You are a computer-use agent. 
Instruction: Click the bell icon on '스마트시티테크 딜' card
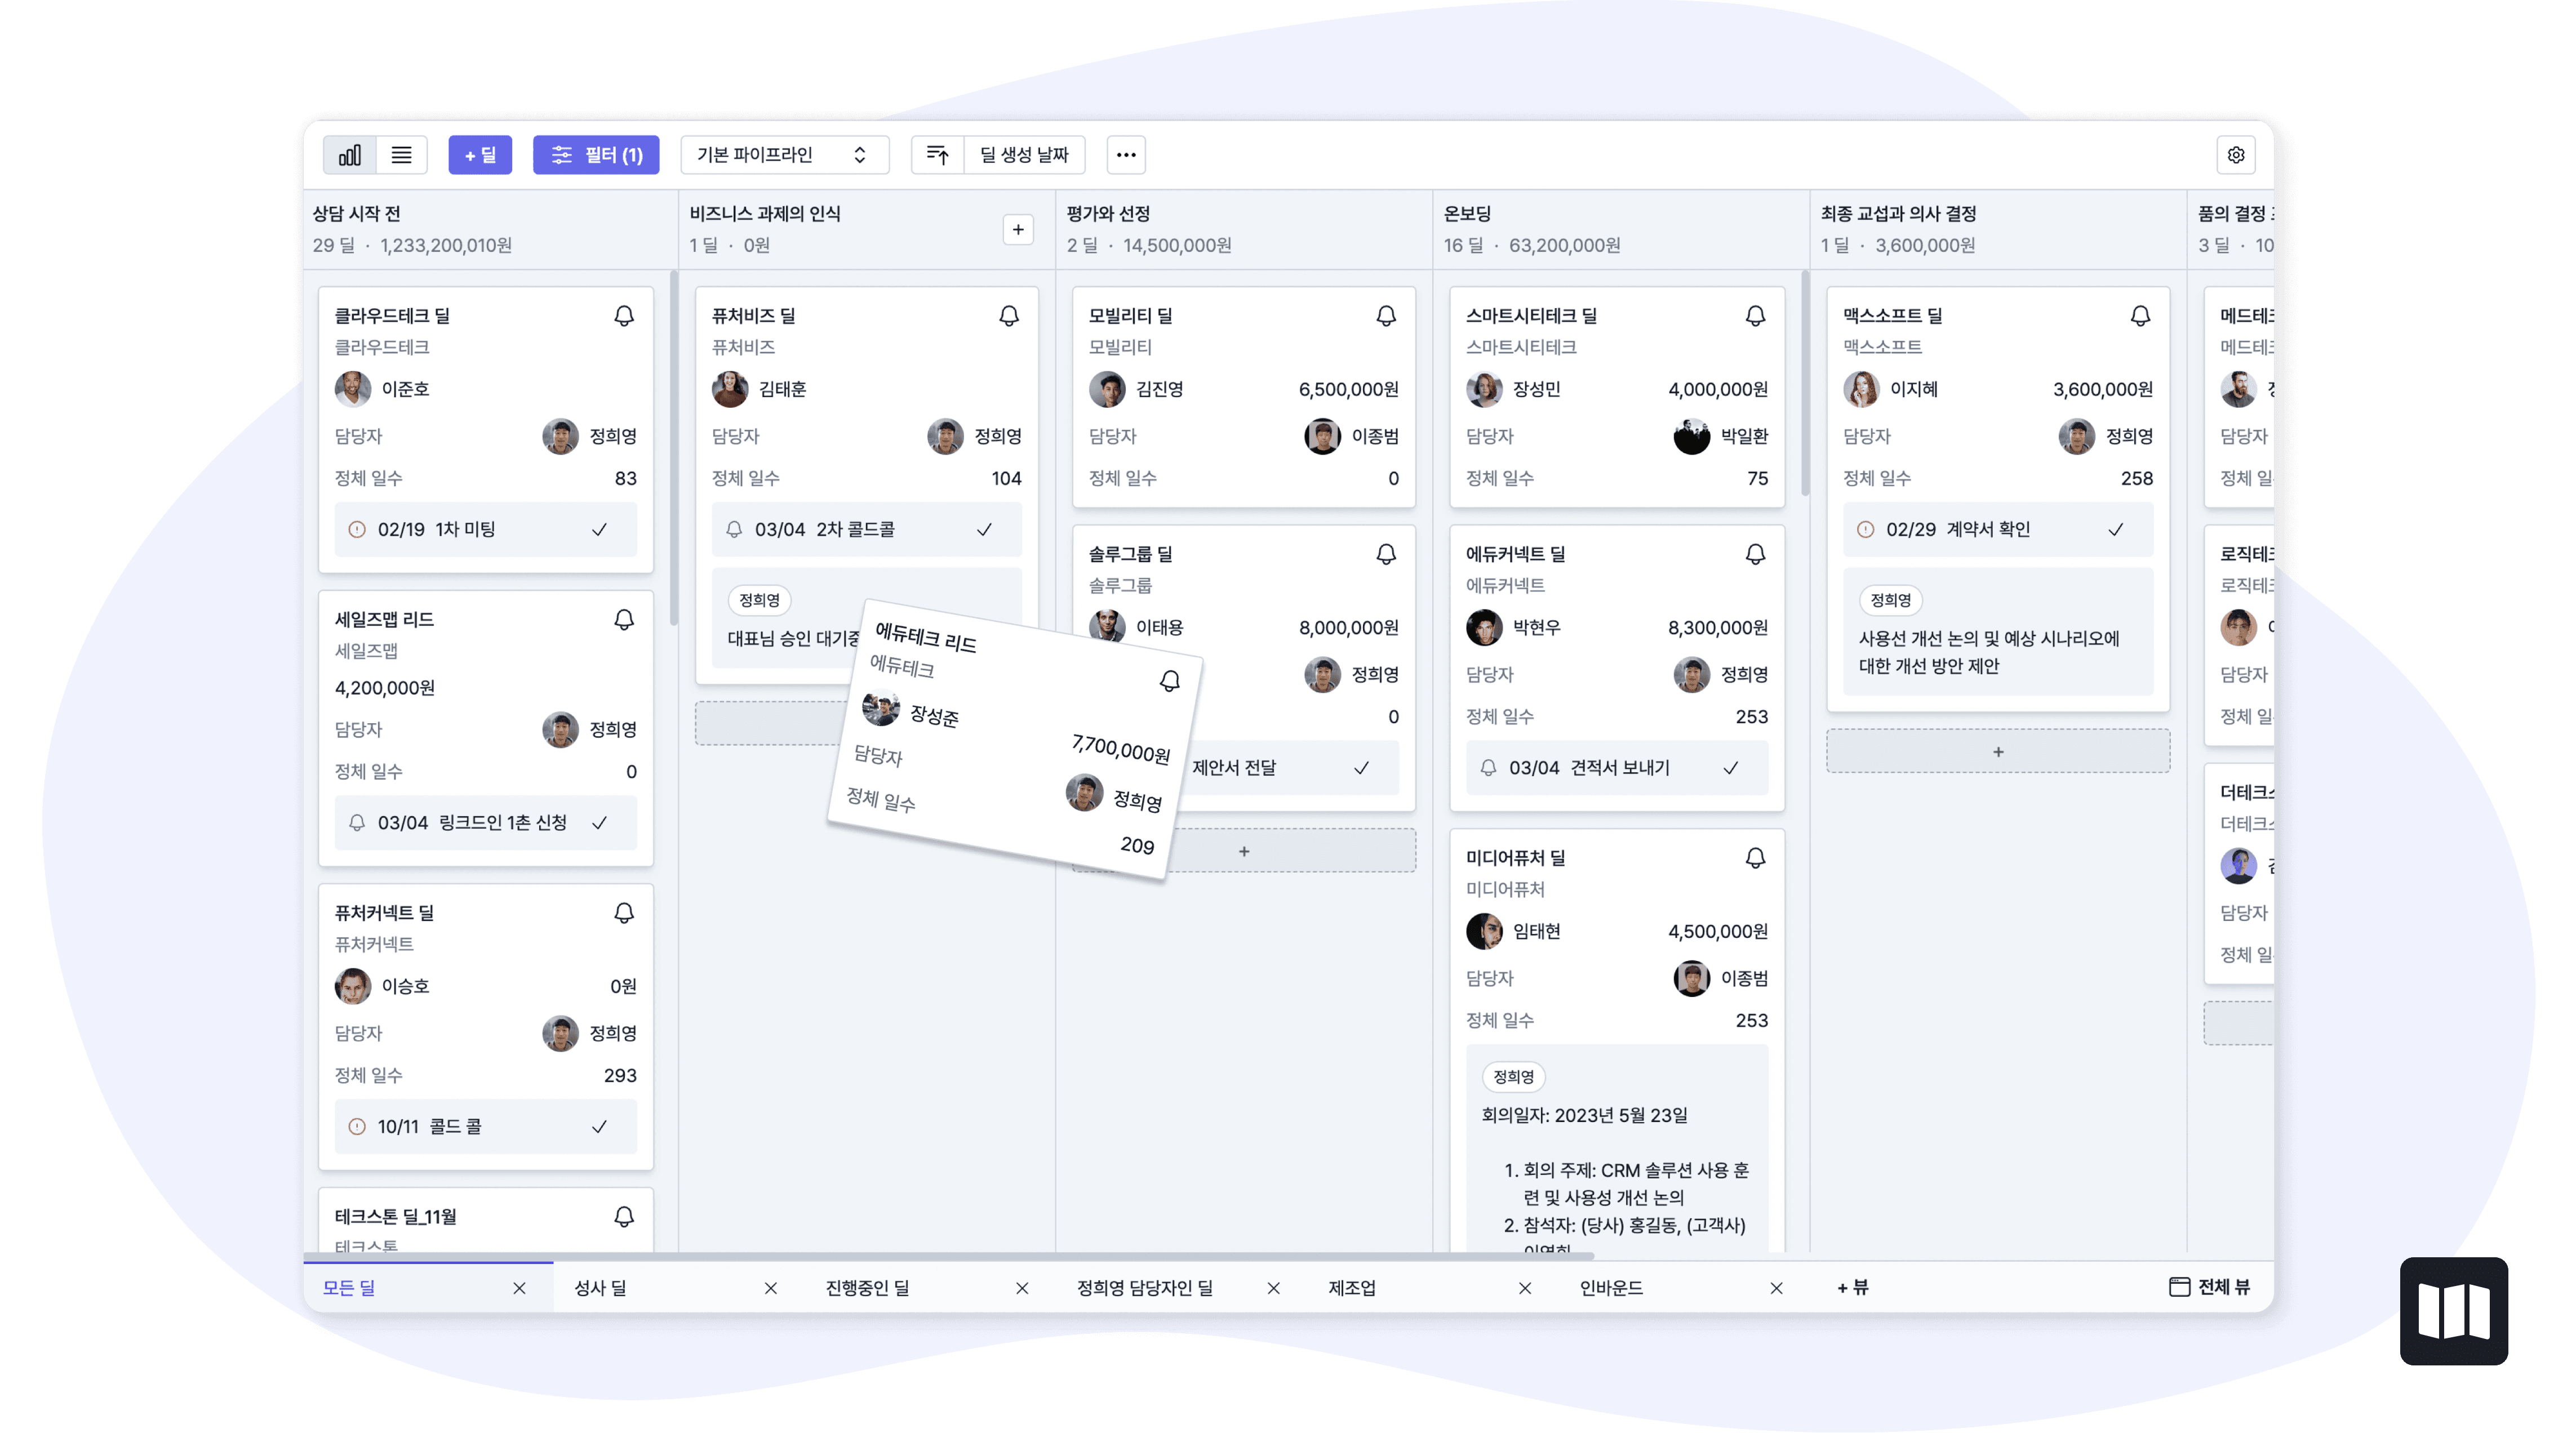click(1755, 316)
